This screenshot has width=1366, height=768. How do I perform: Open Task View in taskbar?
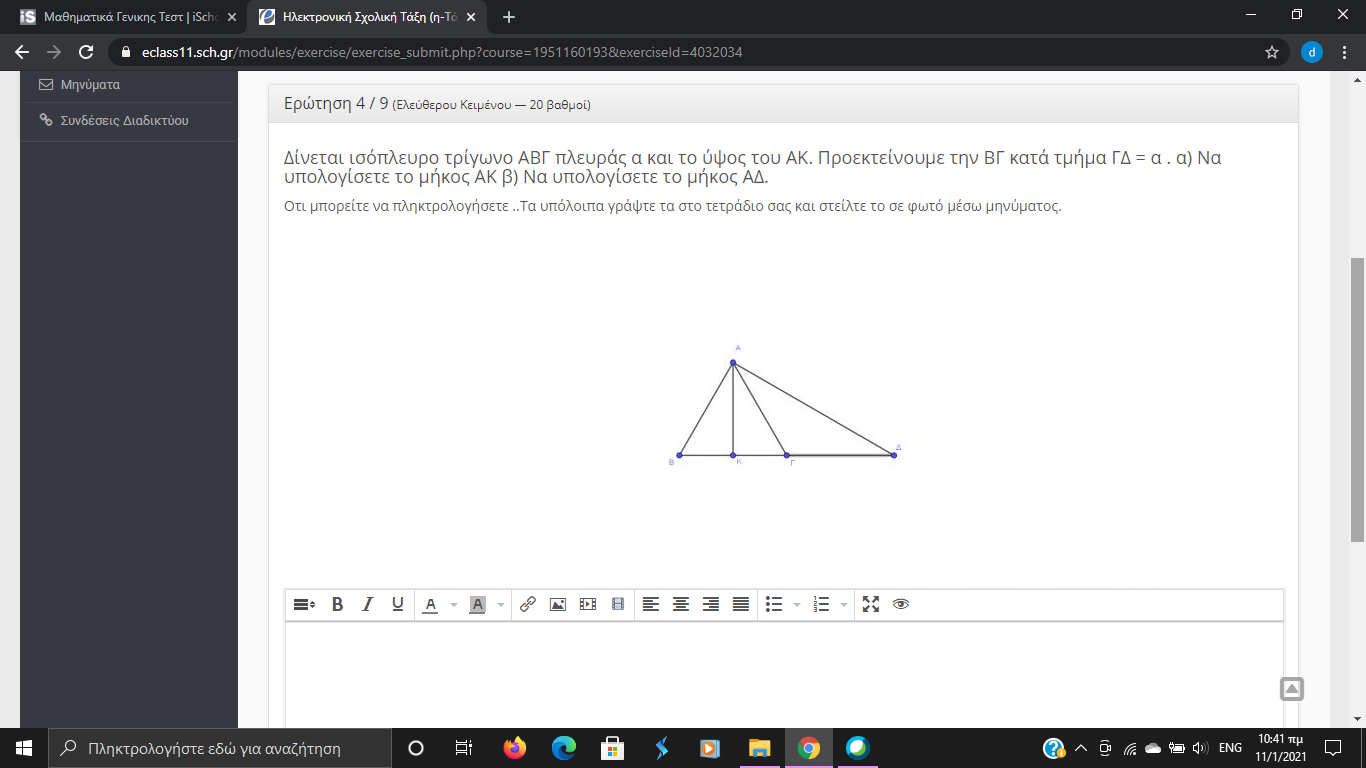[x=463, y=748]
